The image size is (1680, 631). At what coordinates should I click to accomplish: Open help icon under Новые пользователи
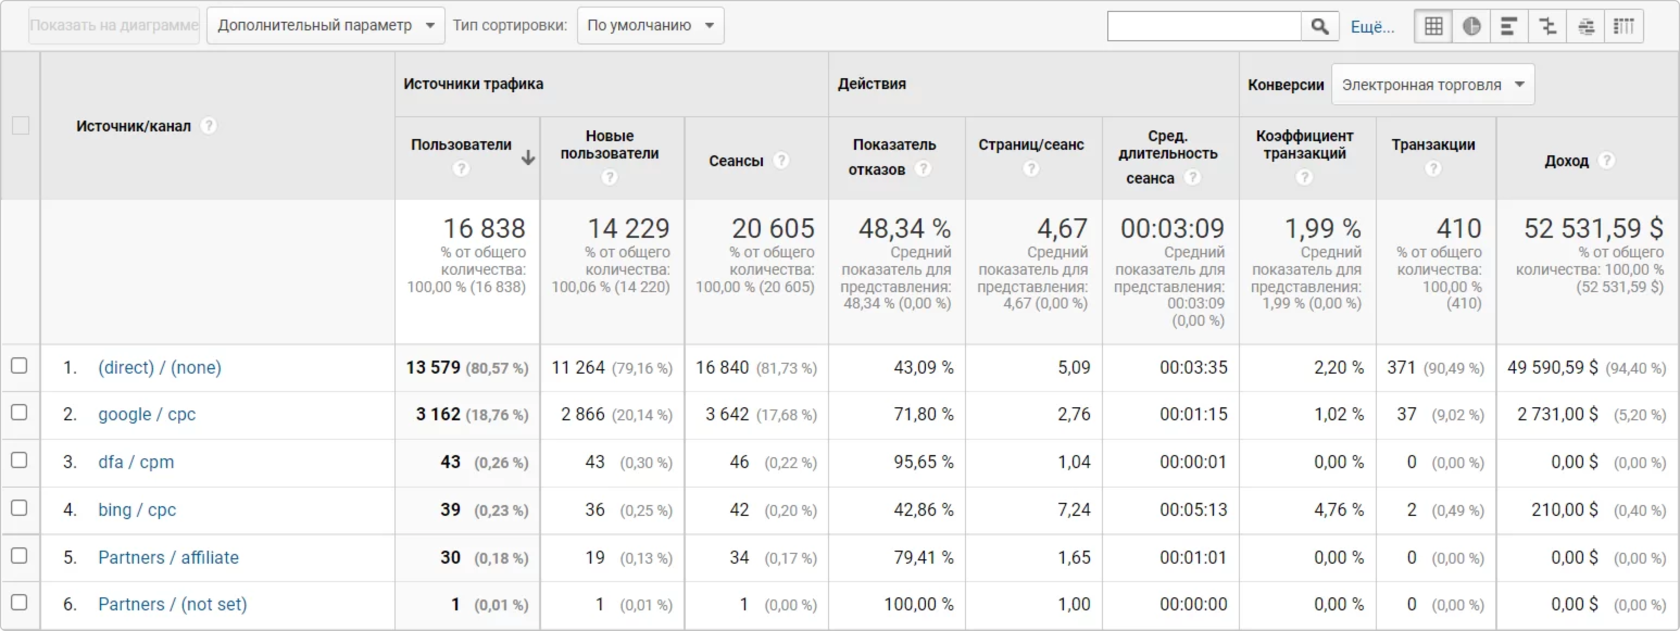tap(609, 177)
